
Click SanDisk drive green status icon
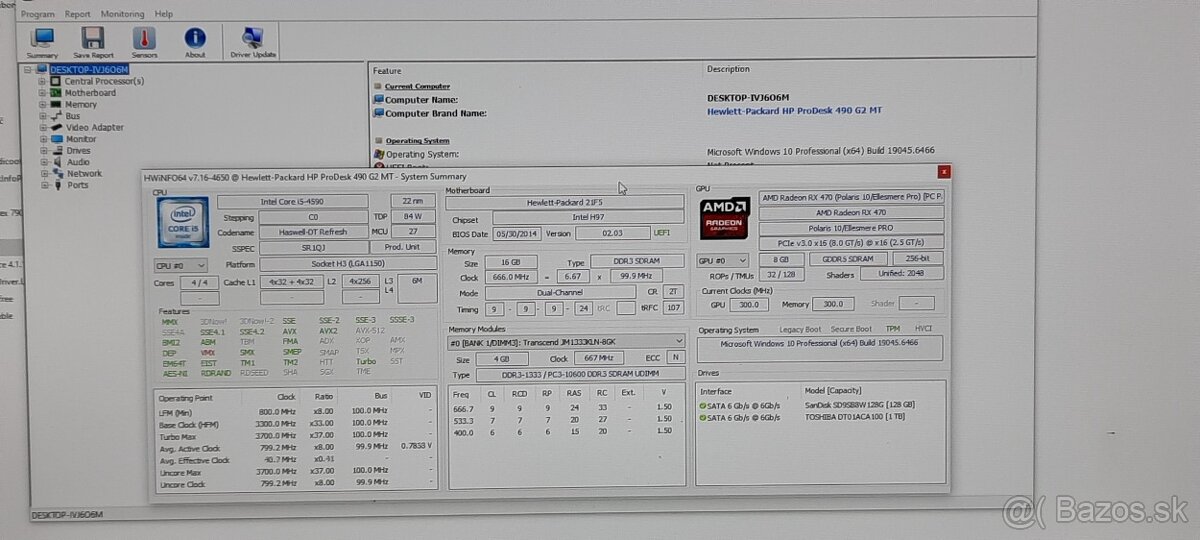click(x=704, y=404)
